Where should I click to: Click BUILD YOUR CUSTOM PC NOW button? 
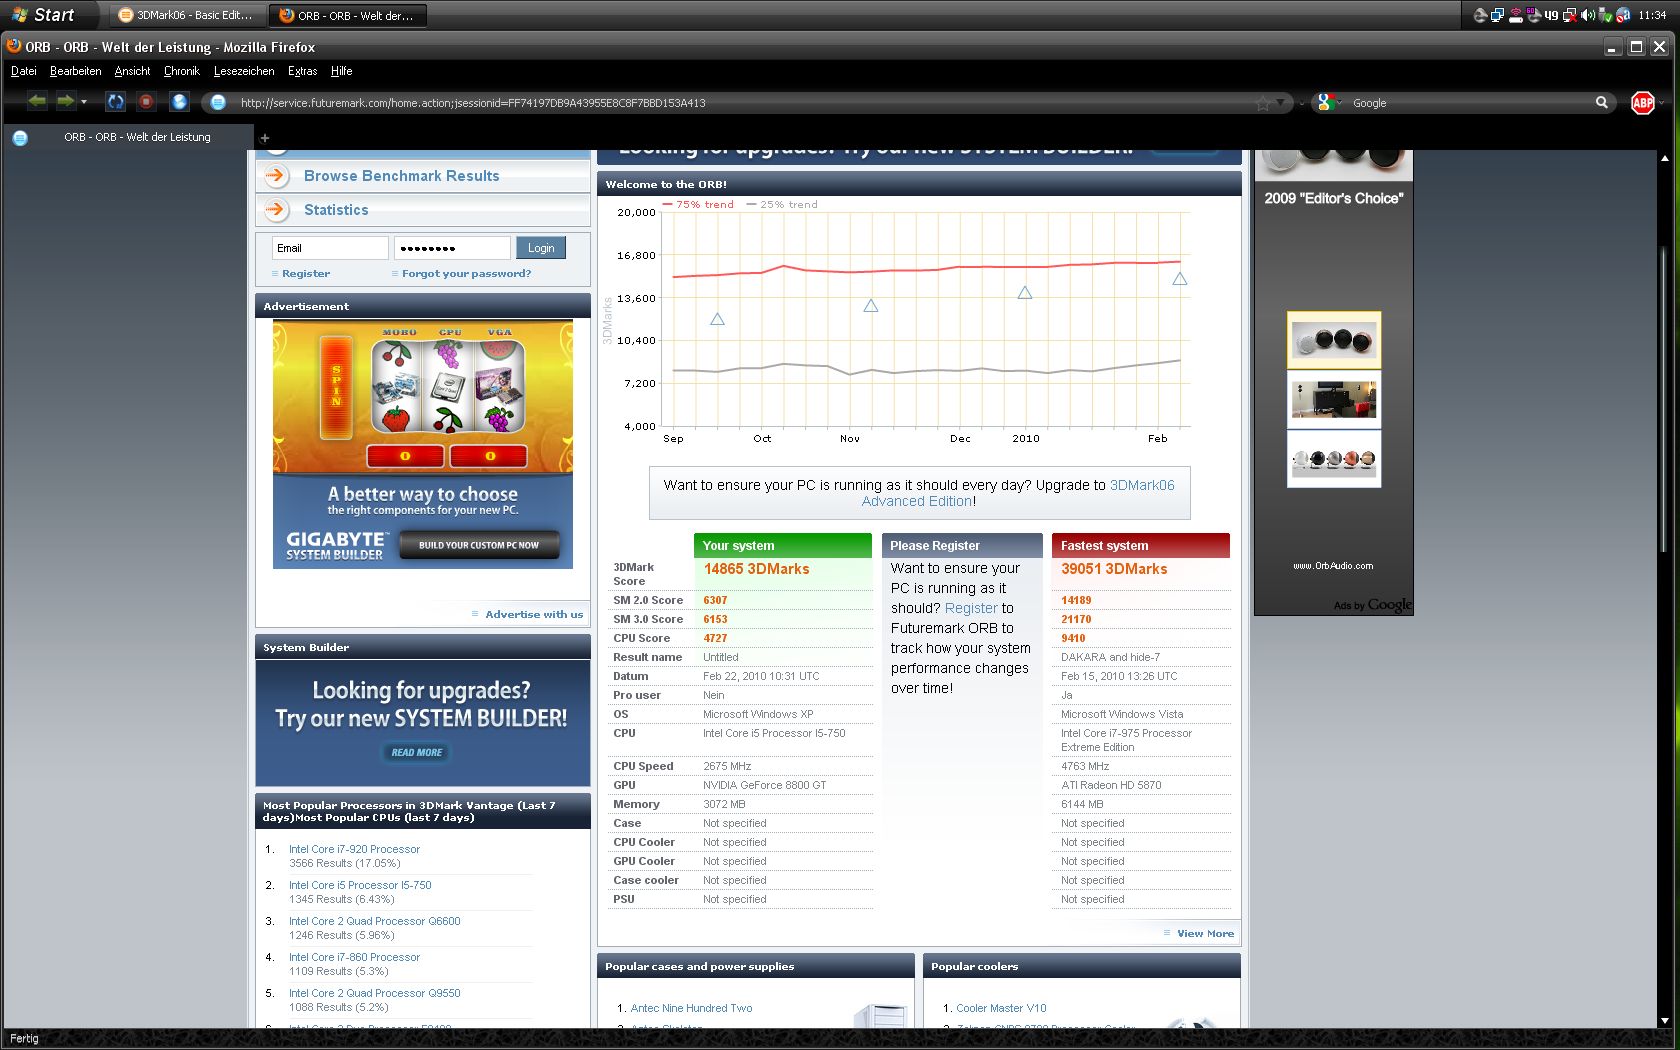click(479, 545)
